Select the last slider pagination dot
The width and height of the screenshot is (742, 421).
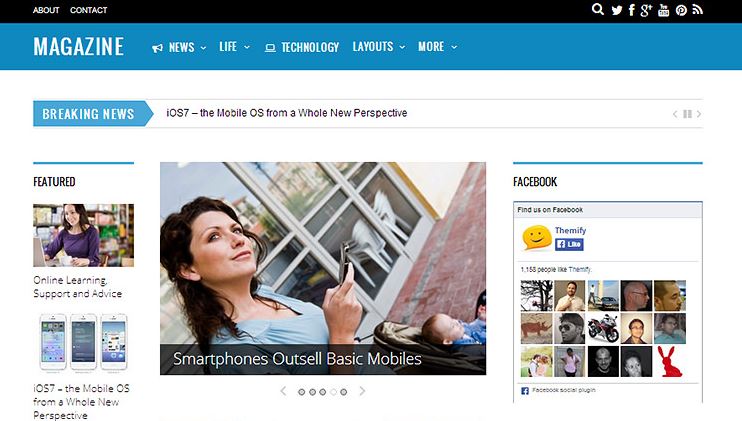344,392
